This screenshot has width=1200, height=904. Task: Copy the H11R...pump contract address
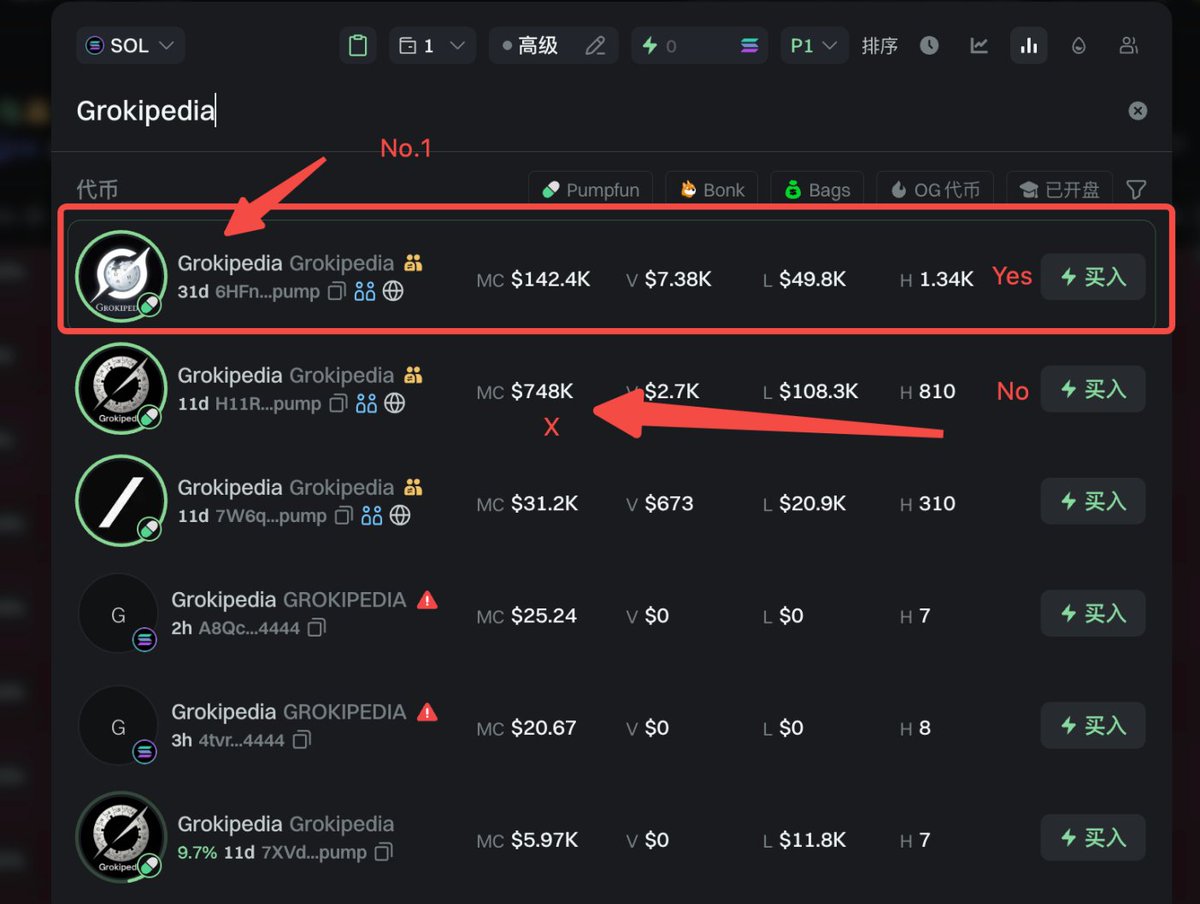(338, 404)
